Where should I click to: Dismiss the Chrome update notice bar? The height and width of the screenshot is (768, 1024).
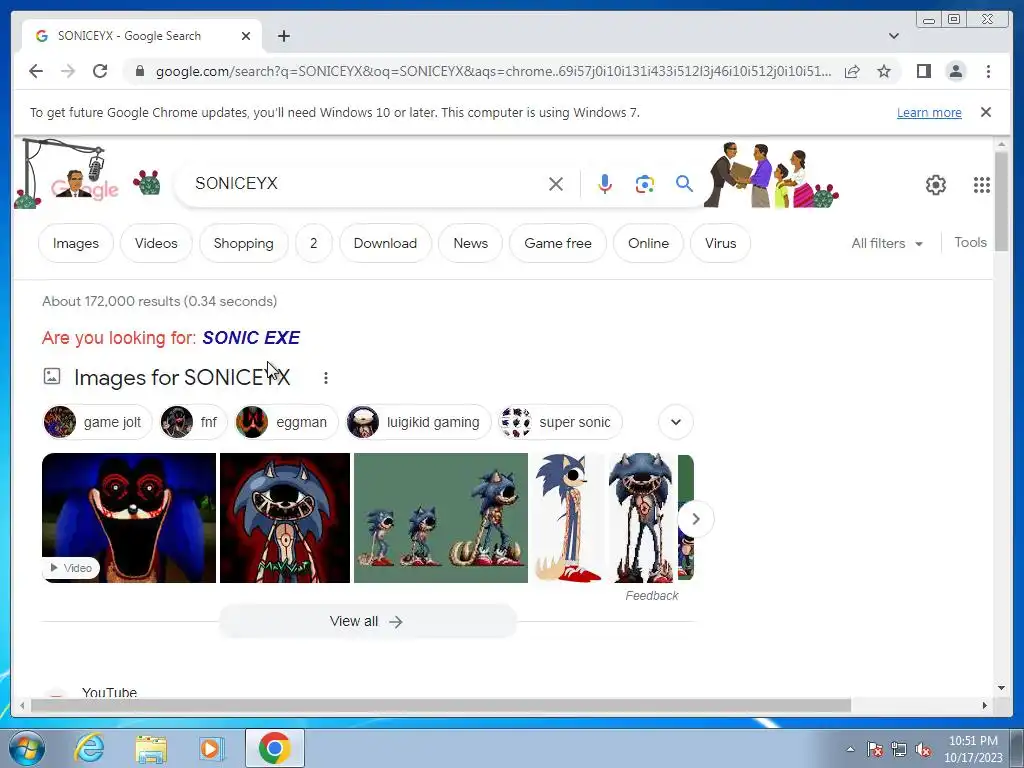[x=985, y=112]
